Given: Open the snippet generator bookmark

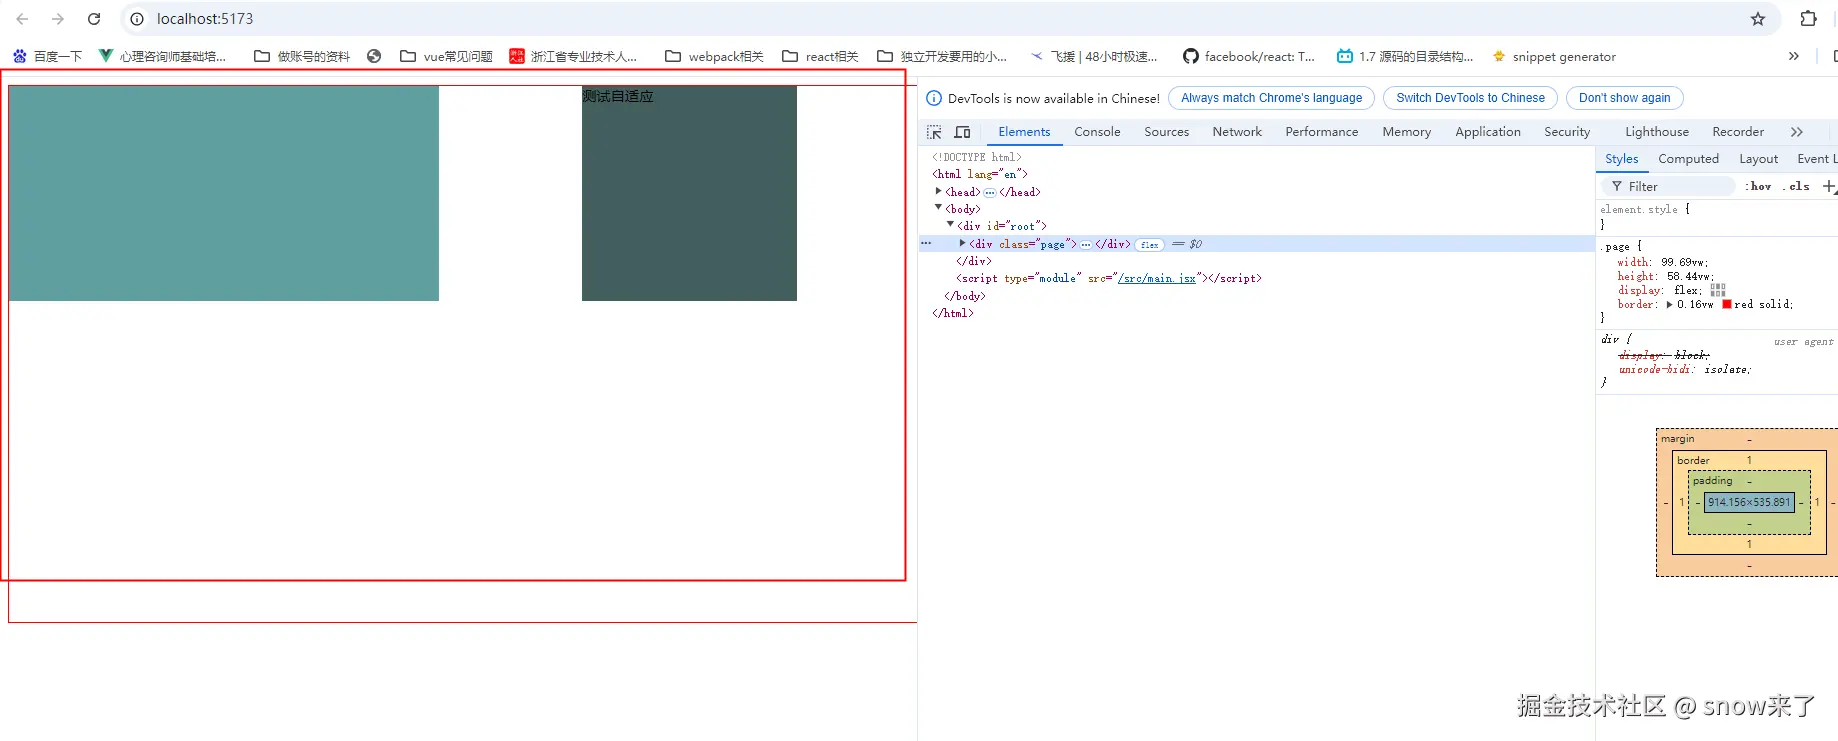Looking at the screenshot, I should (x=1553, y=57).
